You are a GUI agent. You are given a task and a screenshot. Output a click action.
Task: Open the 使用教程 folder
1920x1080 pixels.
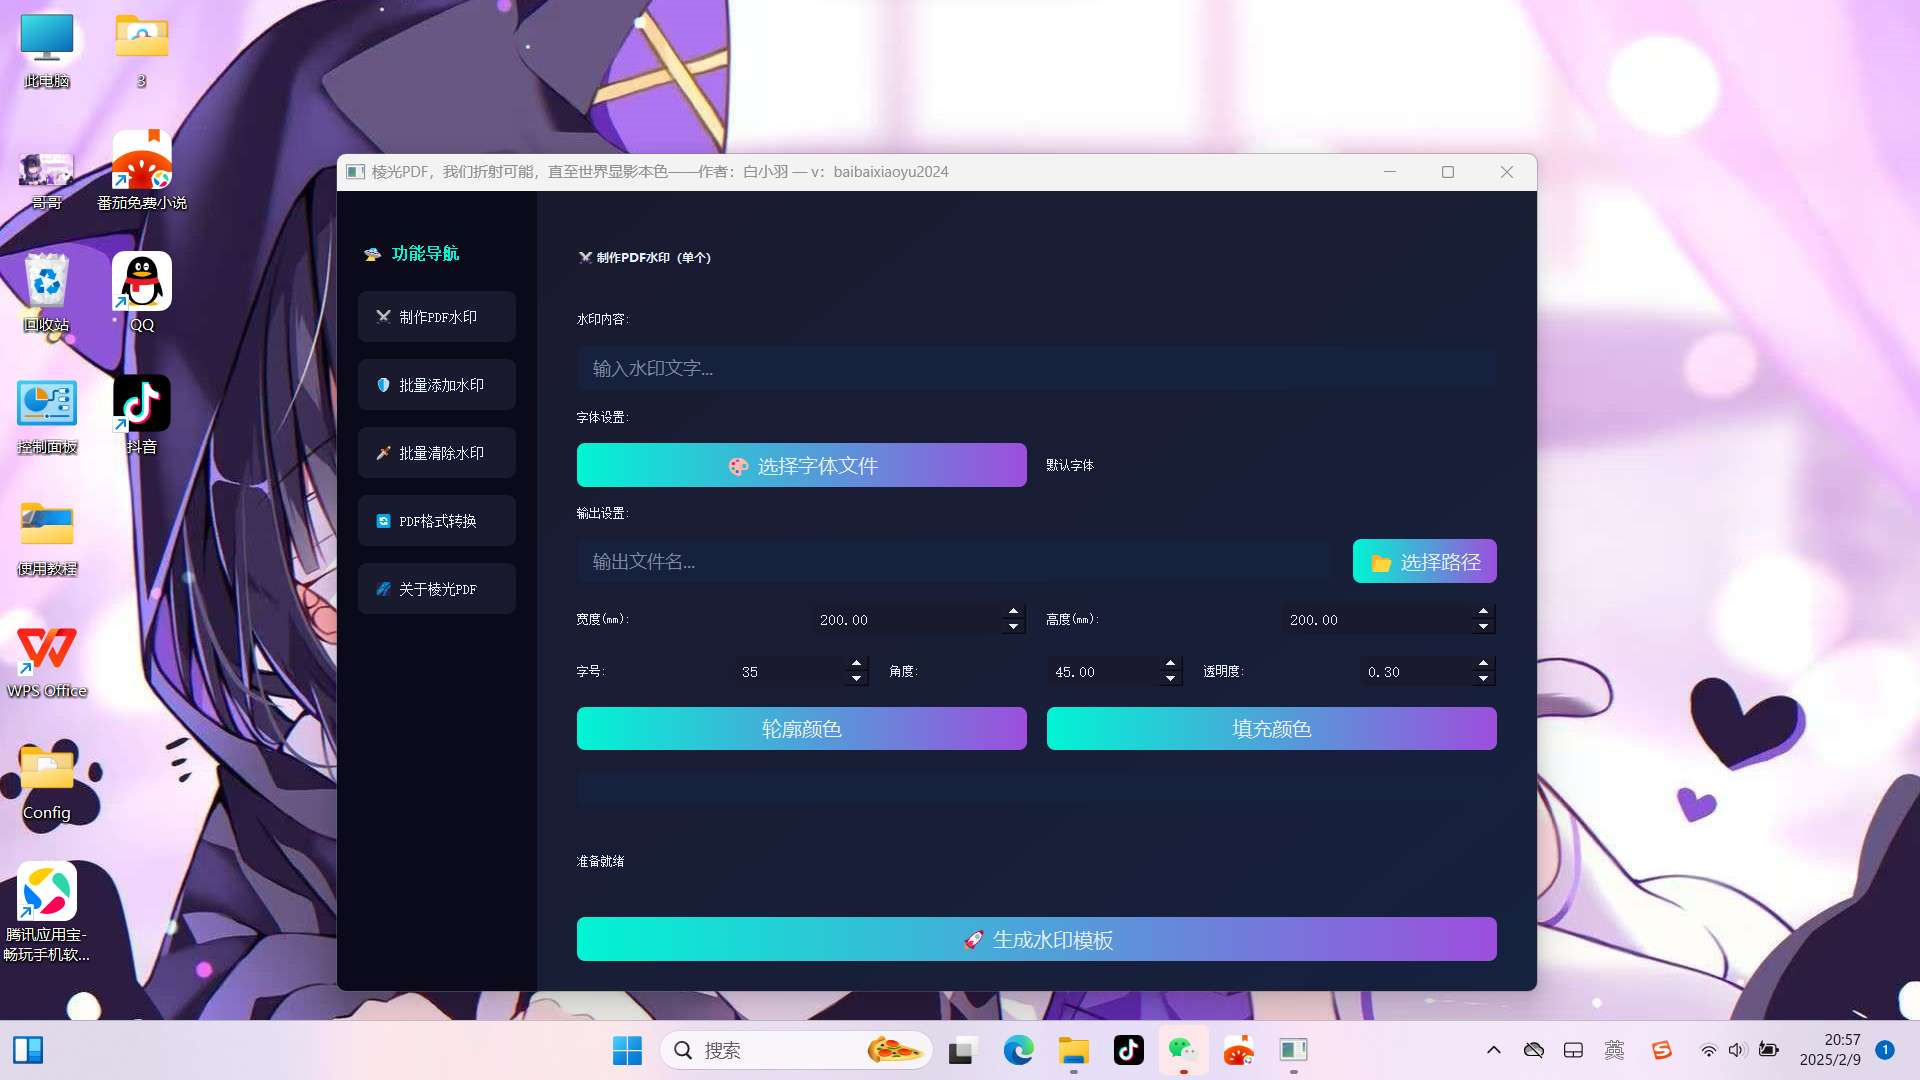(46, 539)
